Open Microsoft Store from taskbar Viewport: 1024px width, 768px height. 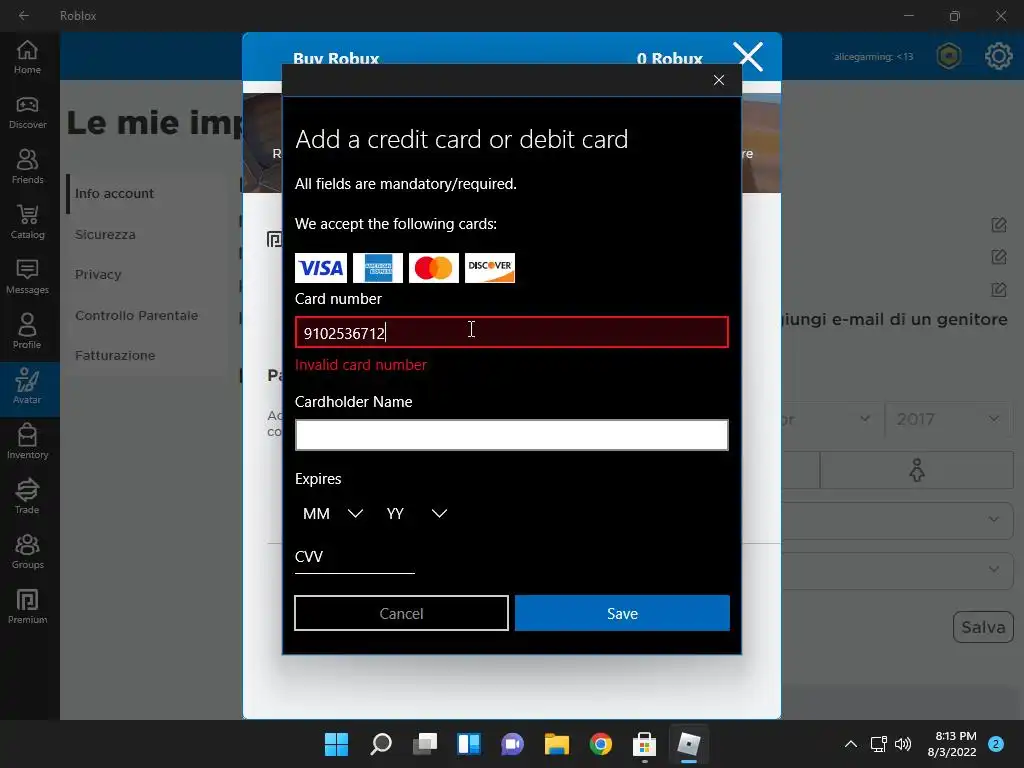[x=644, y=744]
